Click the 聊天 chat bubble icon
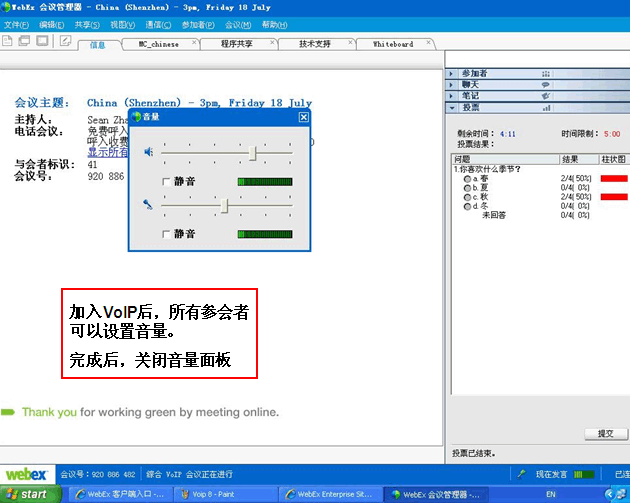 click(546, 85)
